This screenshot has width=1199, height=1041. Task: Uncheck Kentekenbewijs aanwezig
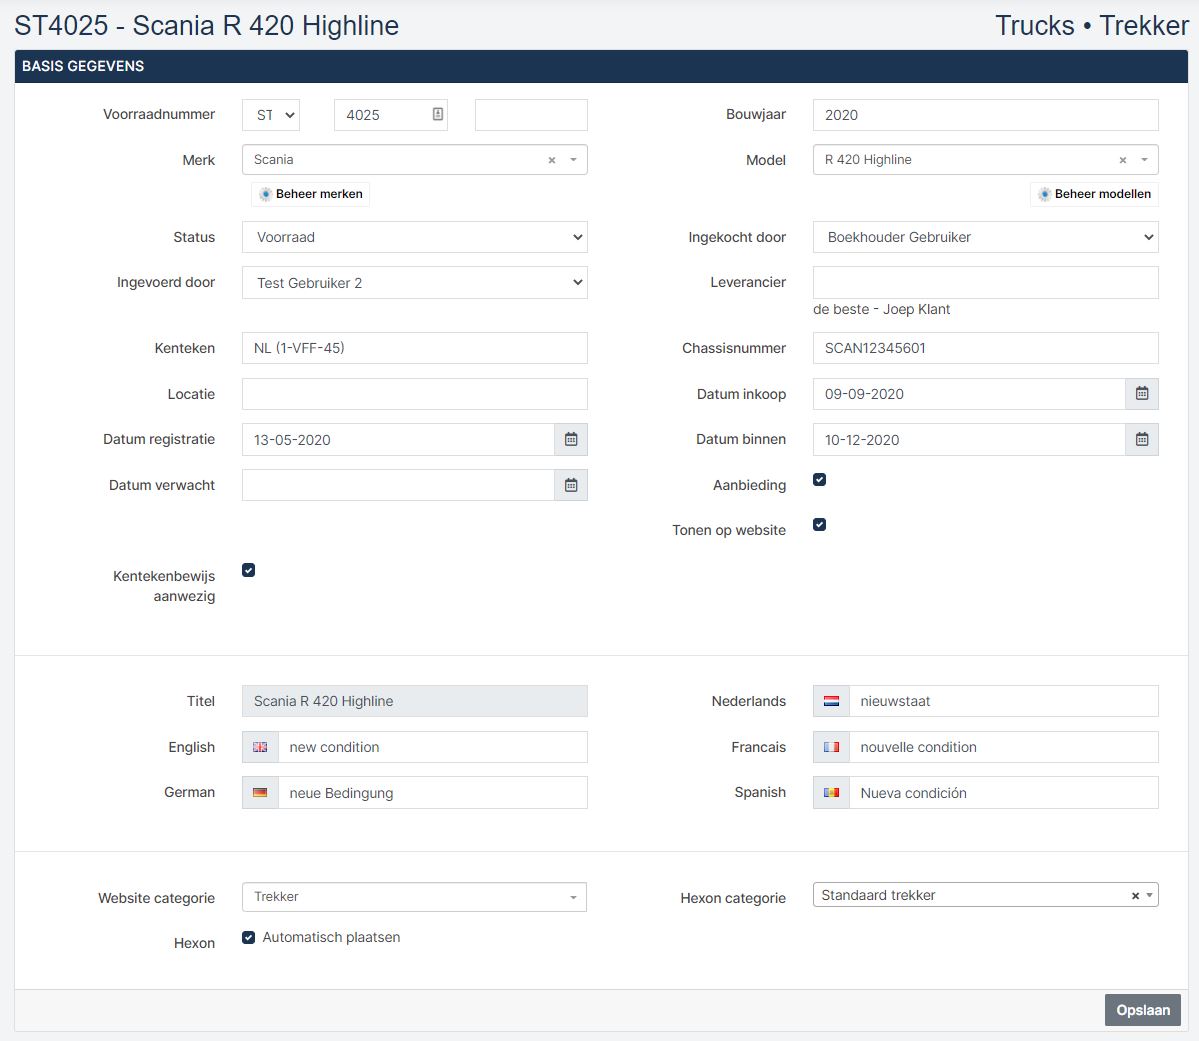[249, 570]
